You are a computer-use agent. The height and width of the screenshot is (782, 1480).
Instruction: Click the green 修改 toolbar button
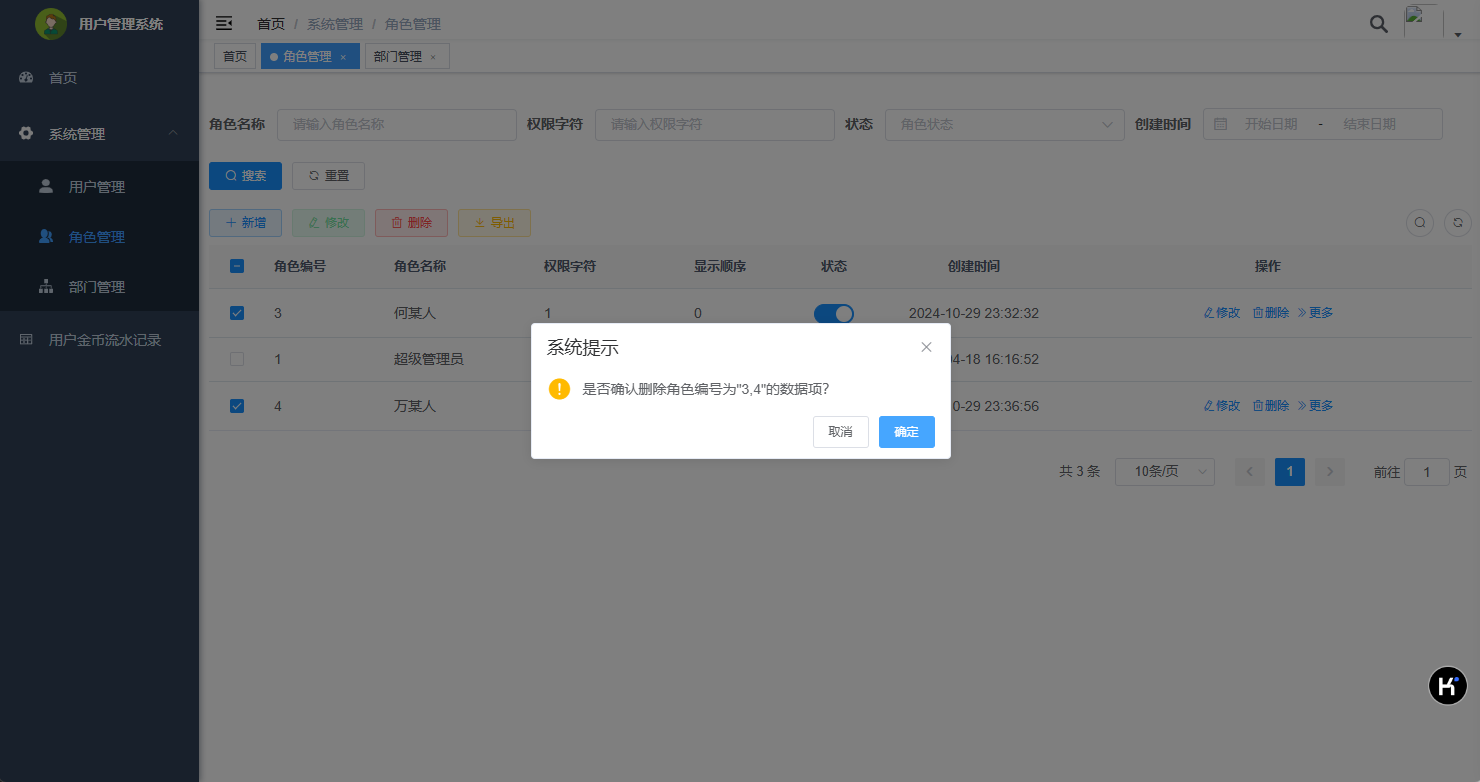click(x=328, y=223)
